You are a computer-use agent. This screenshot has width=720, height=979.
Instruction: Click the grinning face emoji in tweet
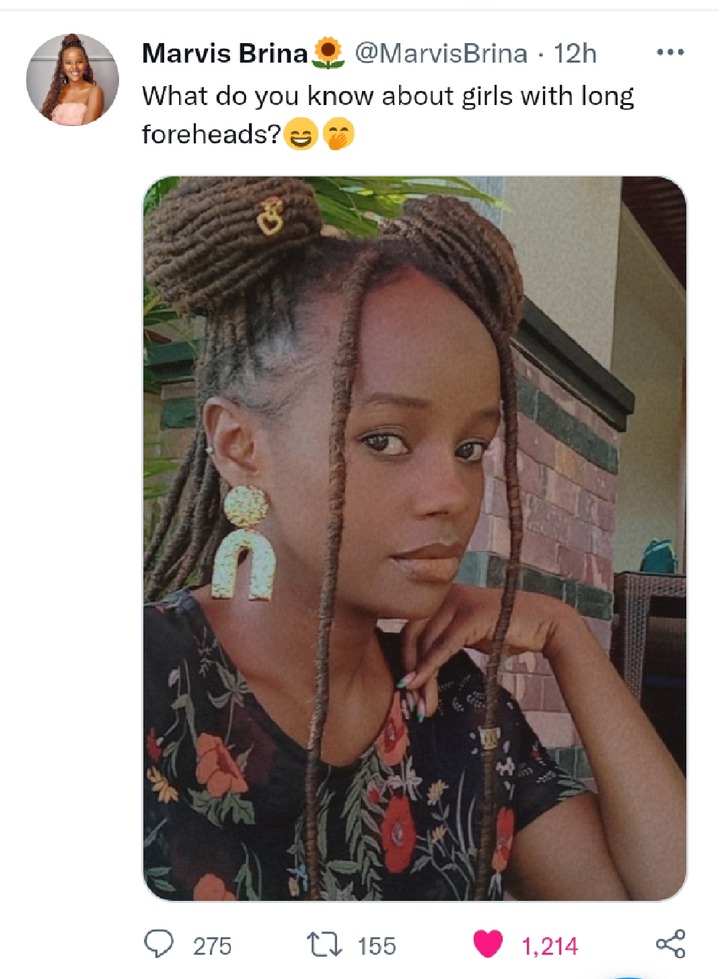[301, 135]
